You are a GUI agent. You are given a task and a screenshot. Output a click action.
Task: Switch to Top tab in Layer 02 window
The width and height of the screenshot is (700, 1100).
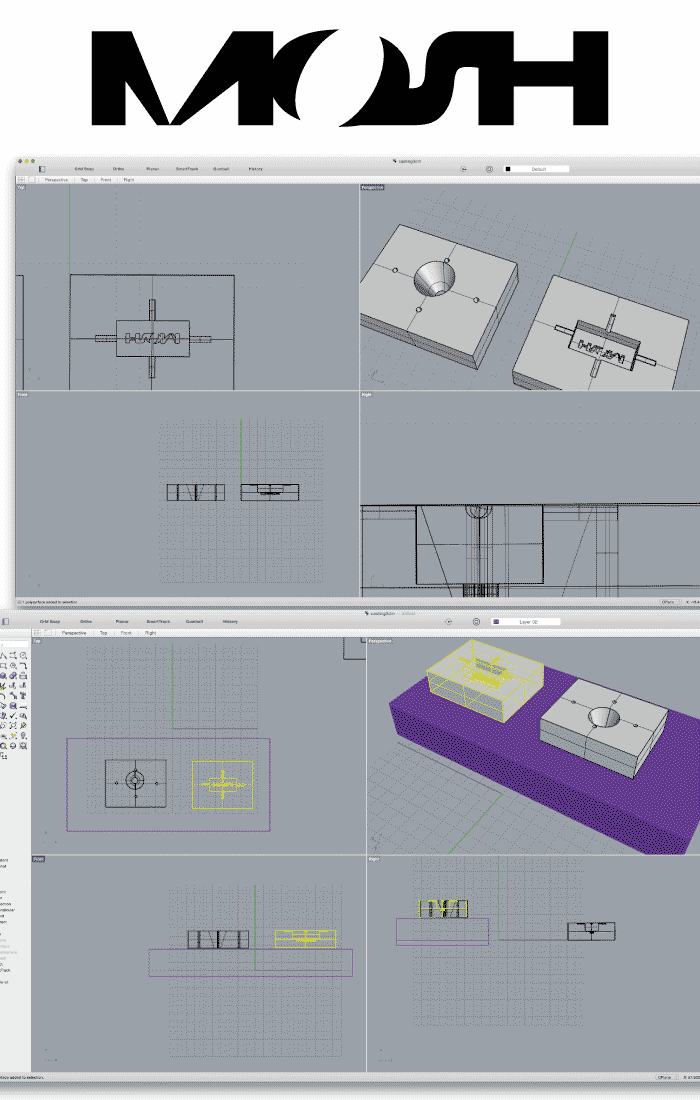(x=103, y=633)
